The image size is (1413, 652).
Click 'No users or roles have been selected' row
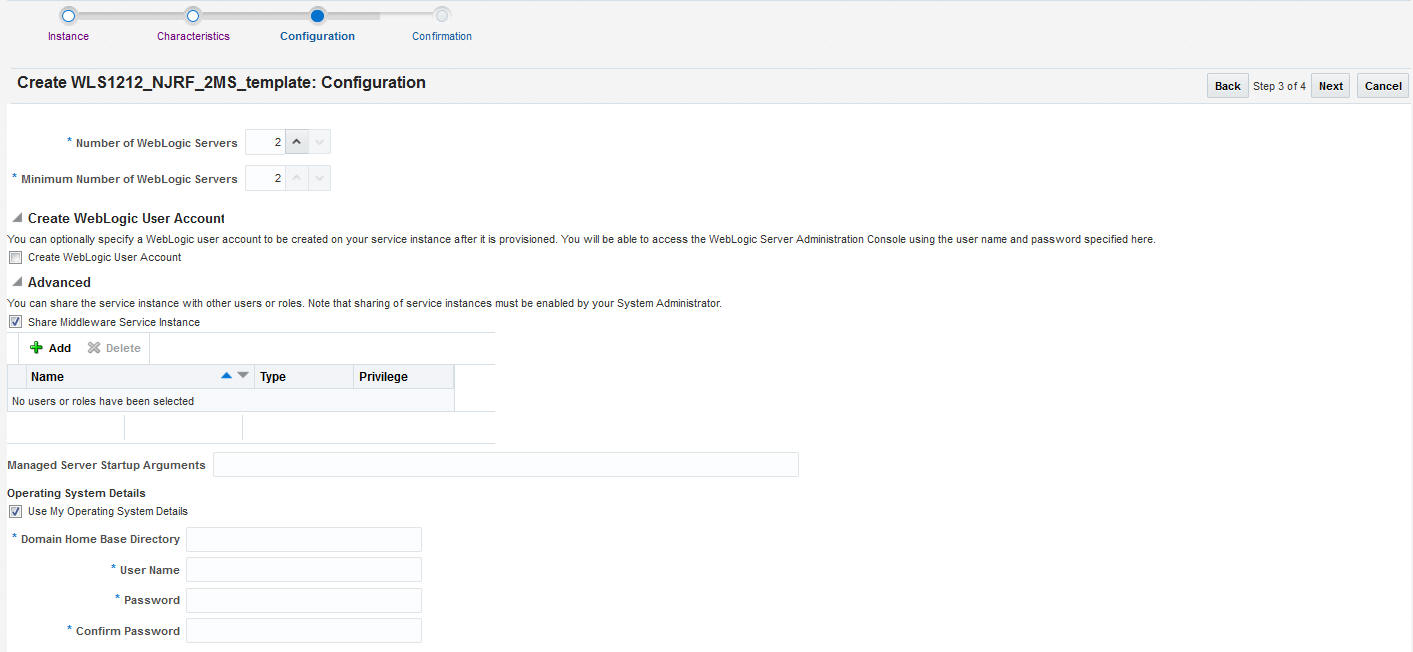coord(231,401)
